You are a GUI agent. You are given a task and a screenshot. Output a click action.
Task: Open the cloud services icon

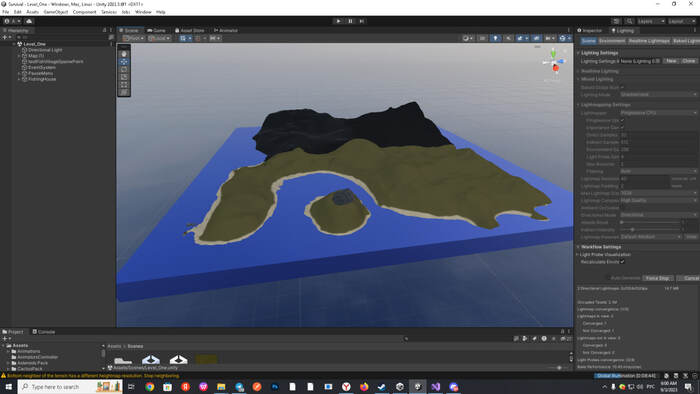point(29,21)
